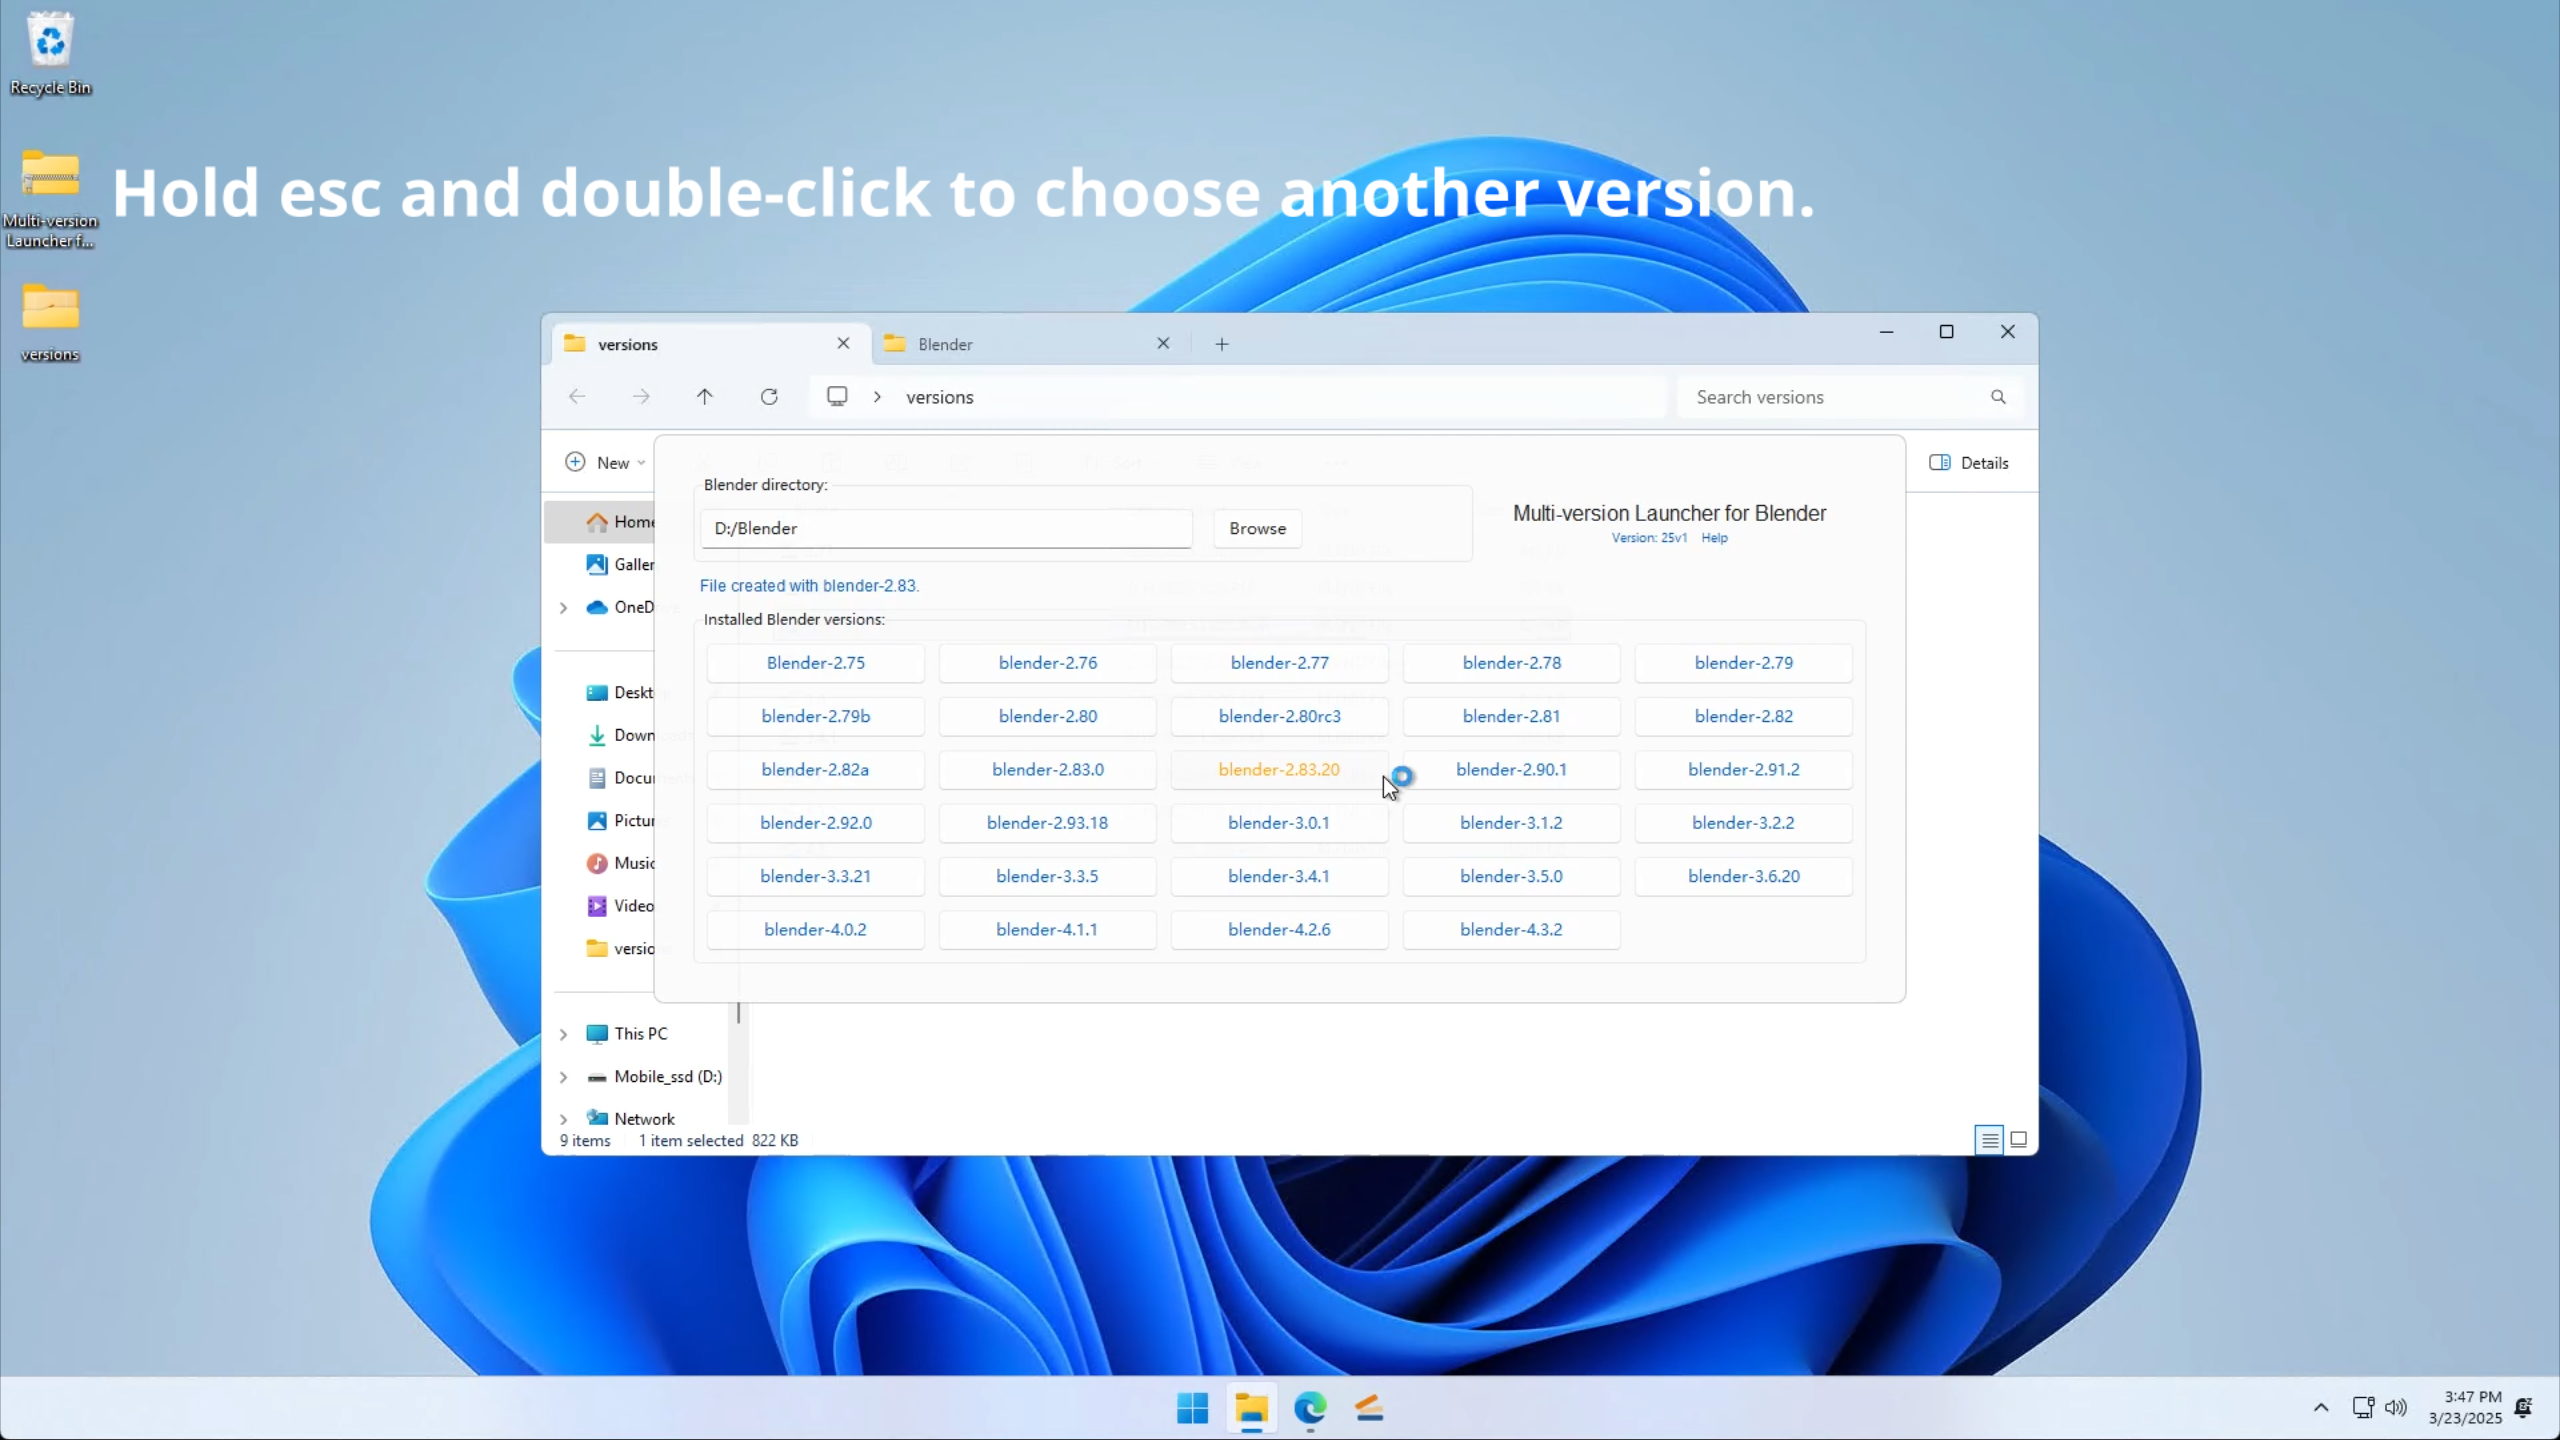The width and height of the screenshot is (2560, 1440).
Task: Expand OneDrive in navigation pane
Action: click(x=563, y=607)
